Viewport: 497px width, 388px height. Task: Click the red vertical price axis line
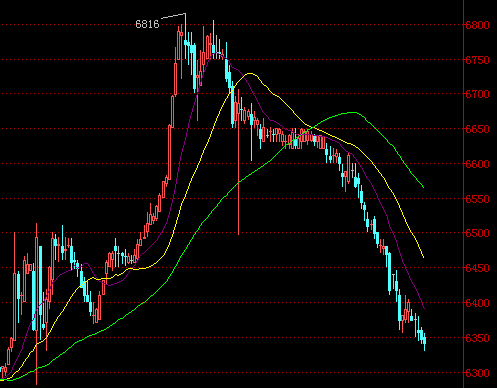click(x=463, y=194)
